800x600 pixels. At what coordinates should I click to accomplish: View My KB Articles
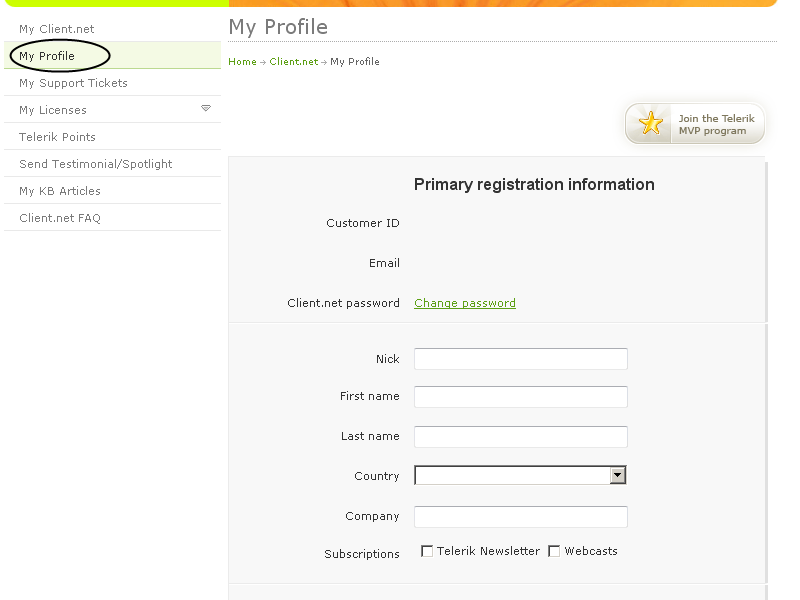point(60,191)
